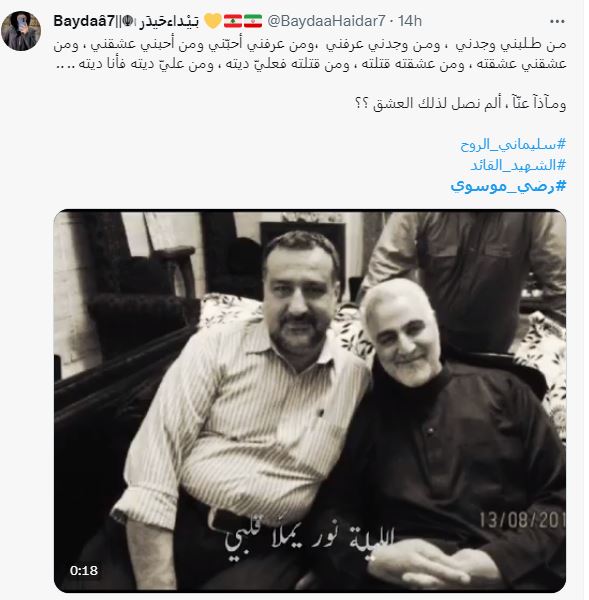Screen dimensions: 589x600
Task: Open the #الشهيد_القائد hashtag
Action: pos(518,165)
